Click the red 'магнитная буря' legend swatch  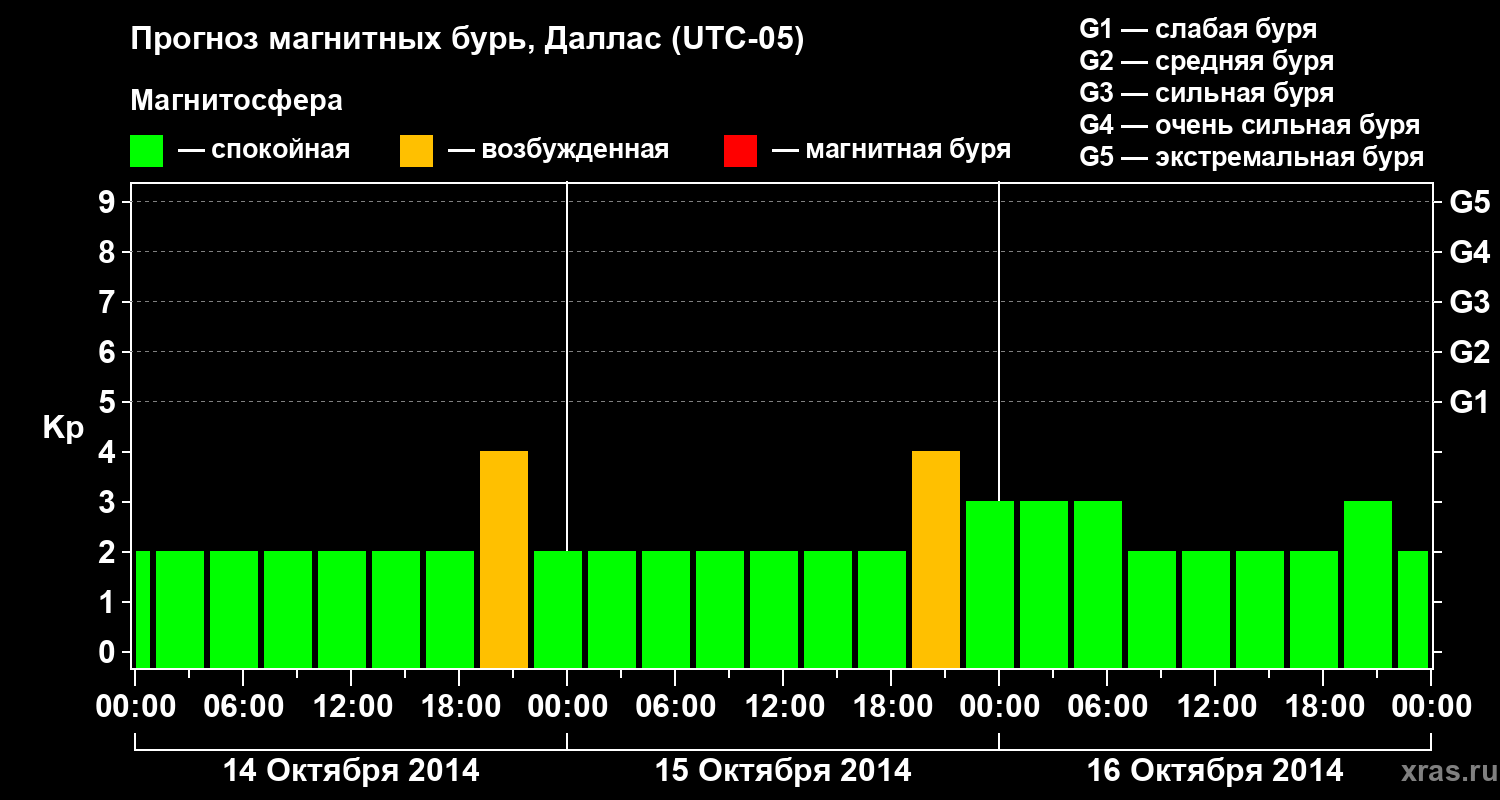(x=741, y=151)
